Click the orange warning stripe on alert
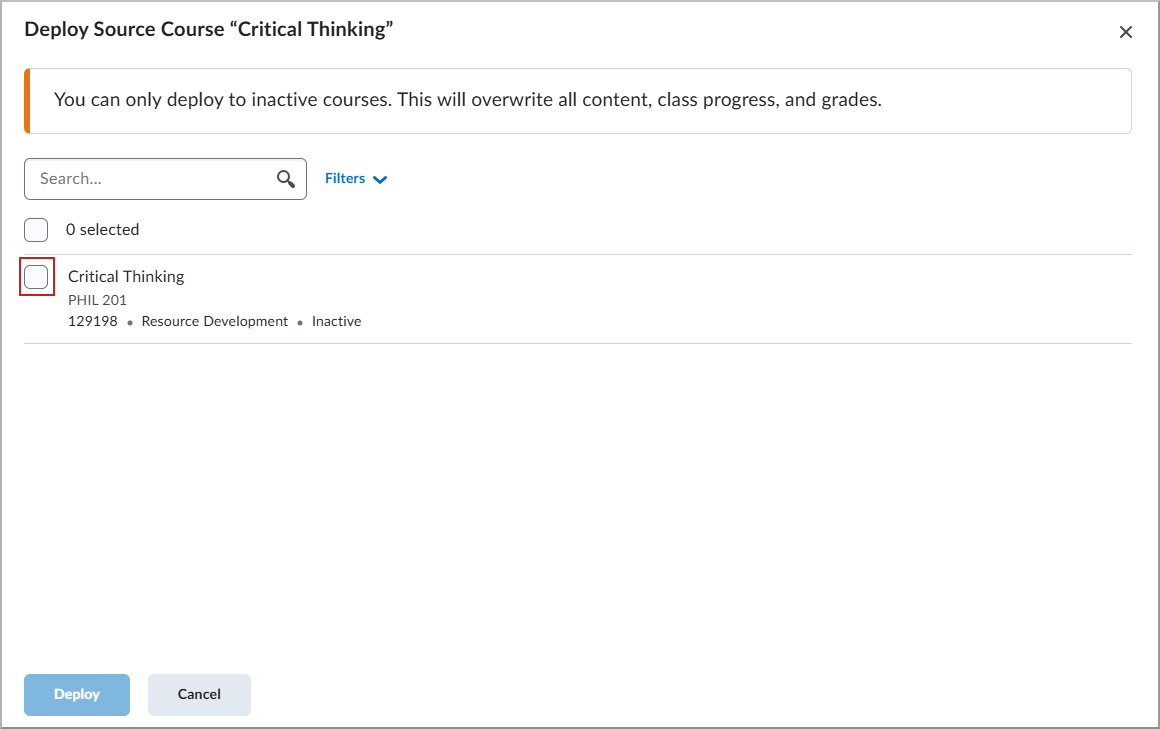Viewport: 1160px width, 729px height. point(27,101)
